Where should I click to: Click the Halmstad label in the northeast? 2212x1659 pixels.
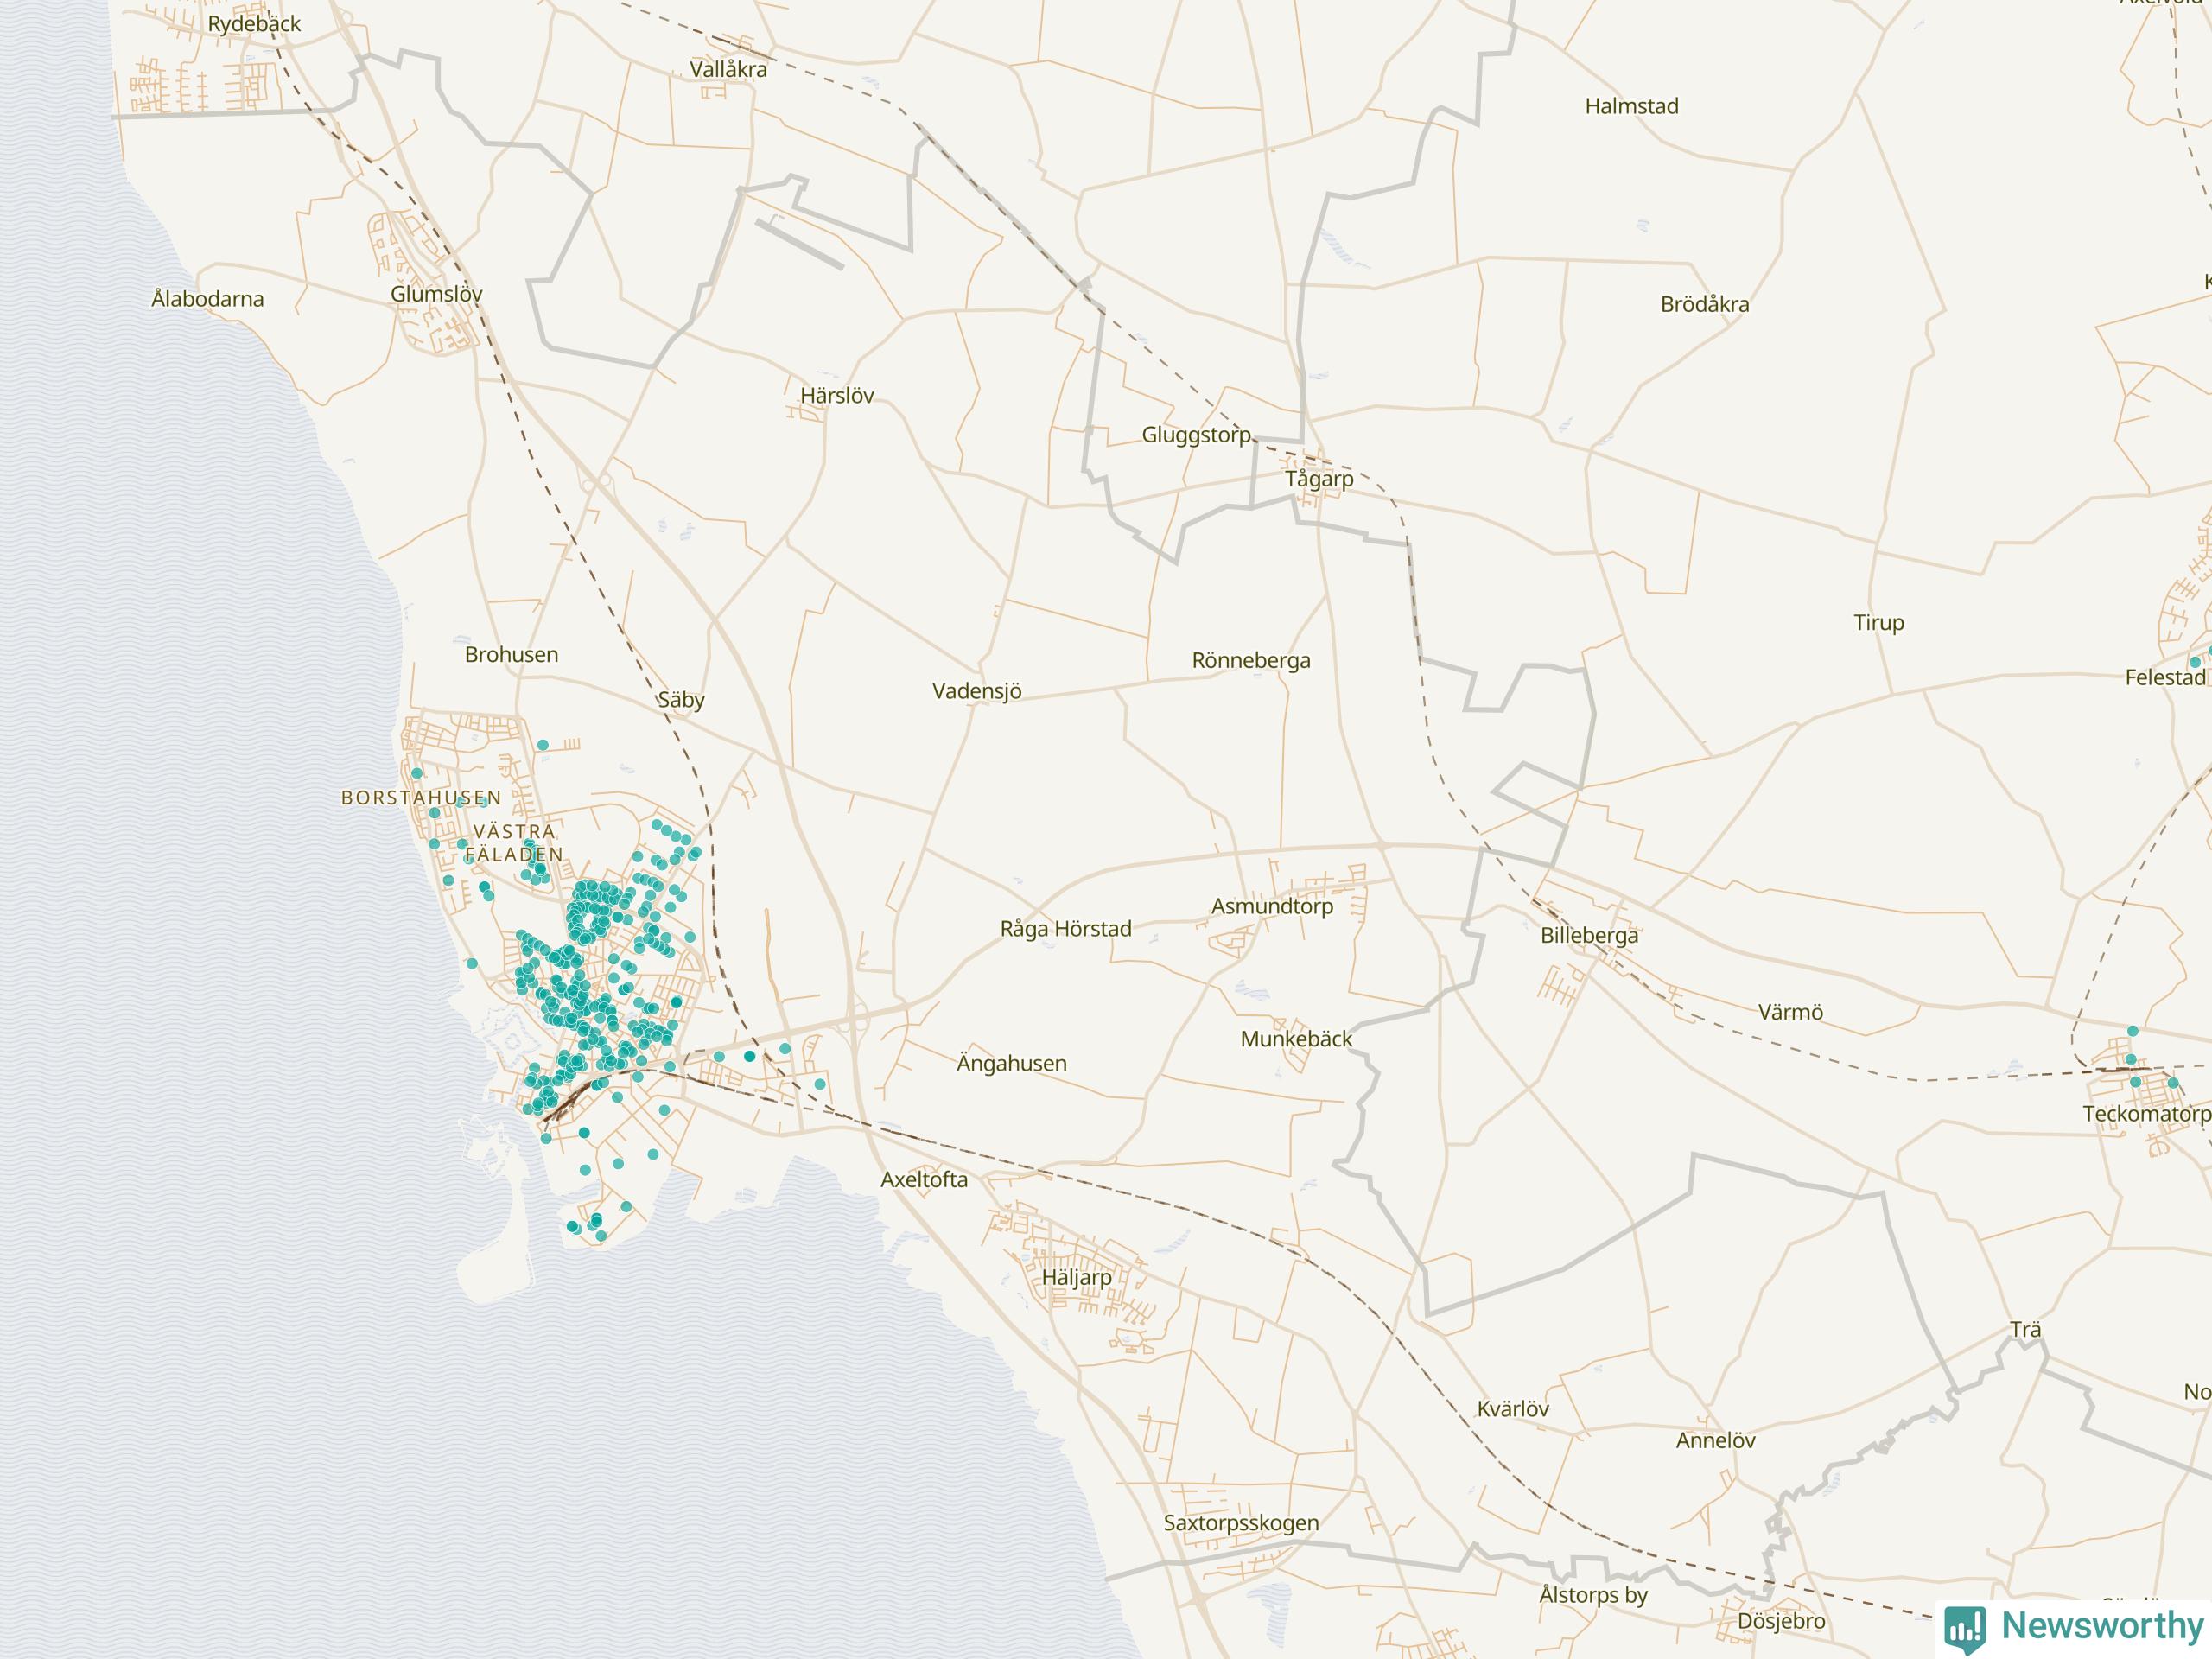[1631, 106]
